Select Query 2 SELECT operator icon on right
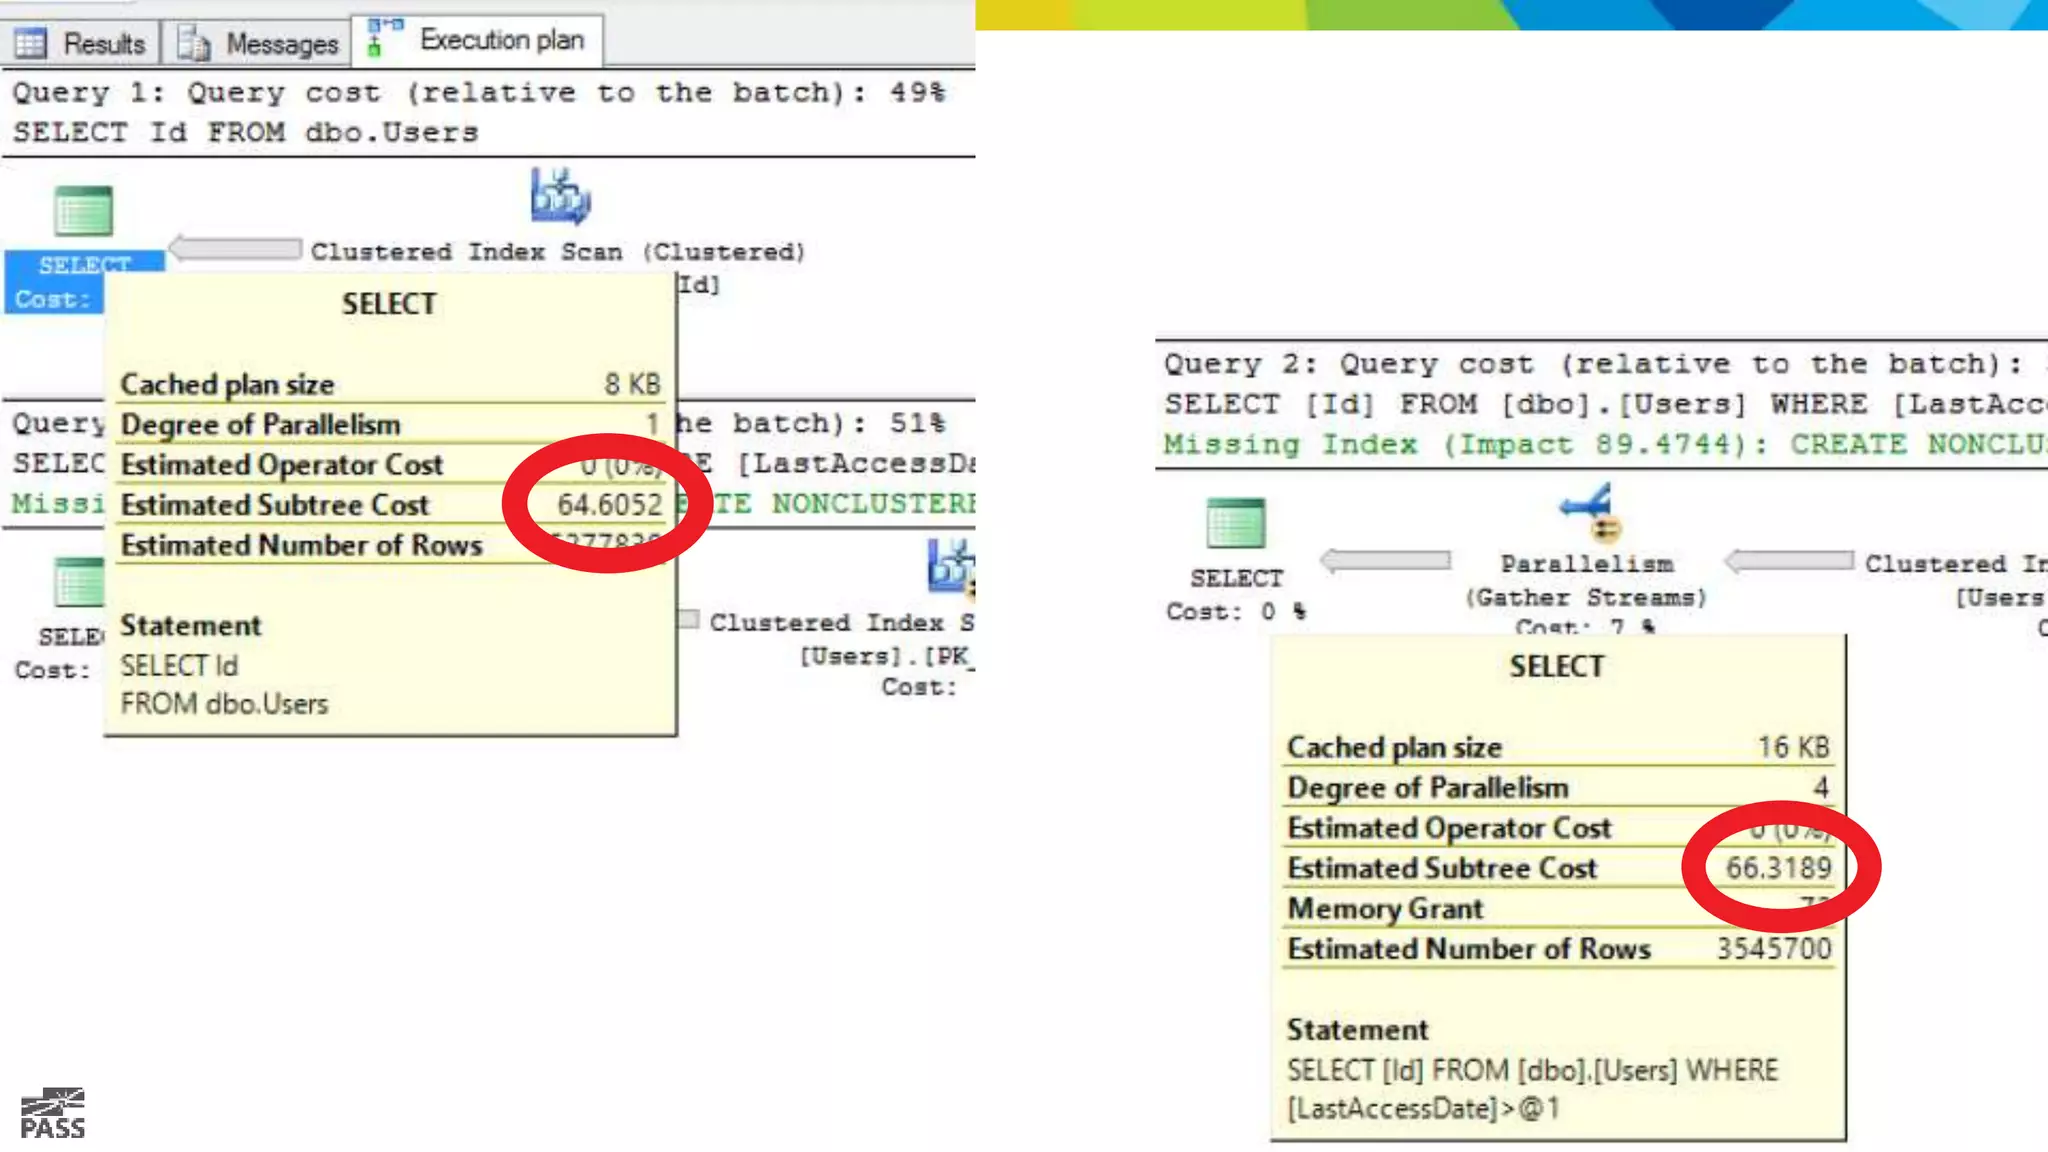The width and height of the screenshot is (2048, 1152). pos(1236,523)
